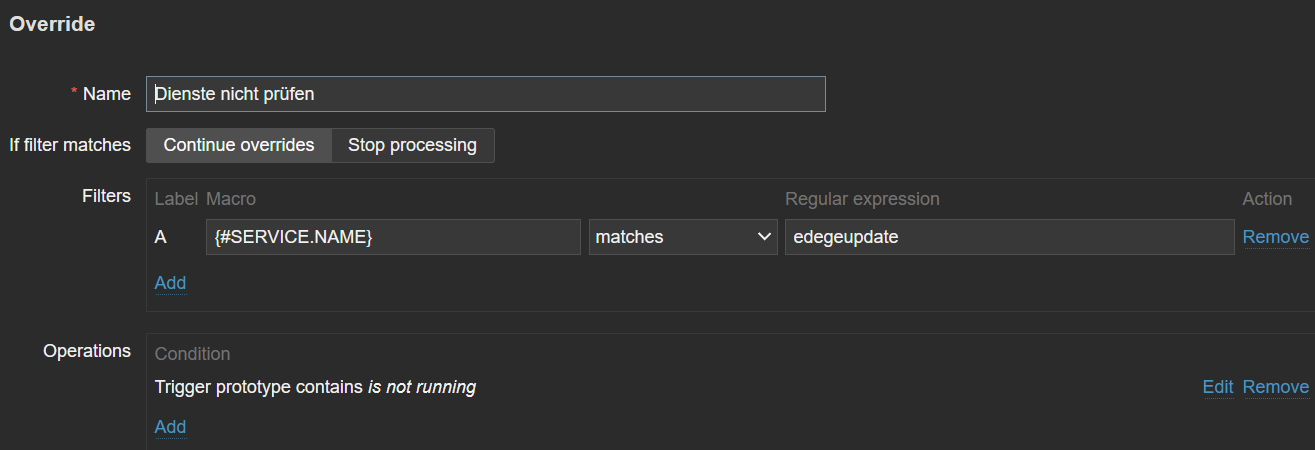The width and height of the screenshot is (1315, 450).
Task: Click the override Name input field
Action: [485, 94]
